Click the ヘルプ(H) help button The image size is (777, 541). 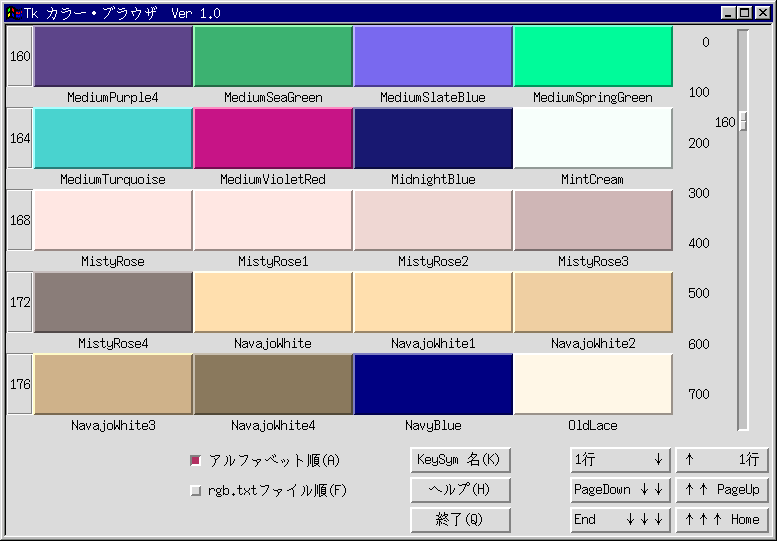pyautogui.click(x=460, y=490)
